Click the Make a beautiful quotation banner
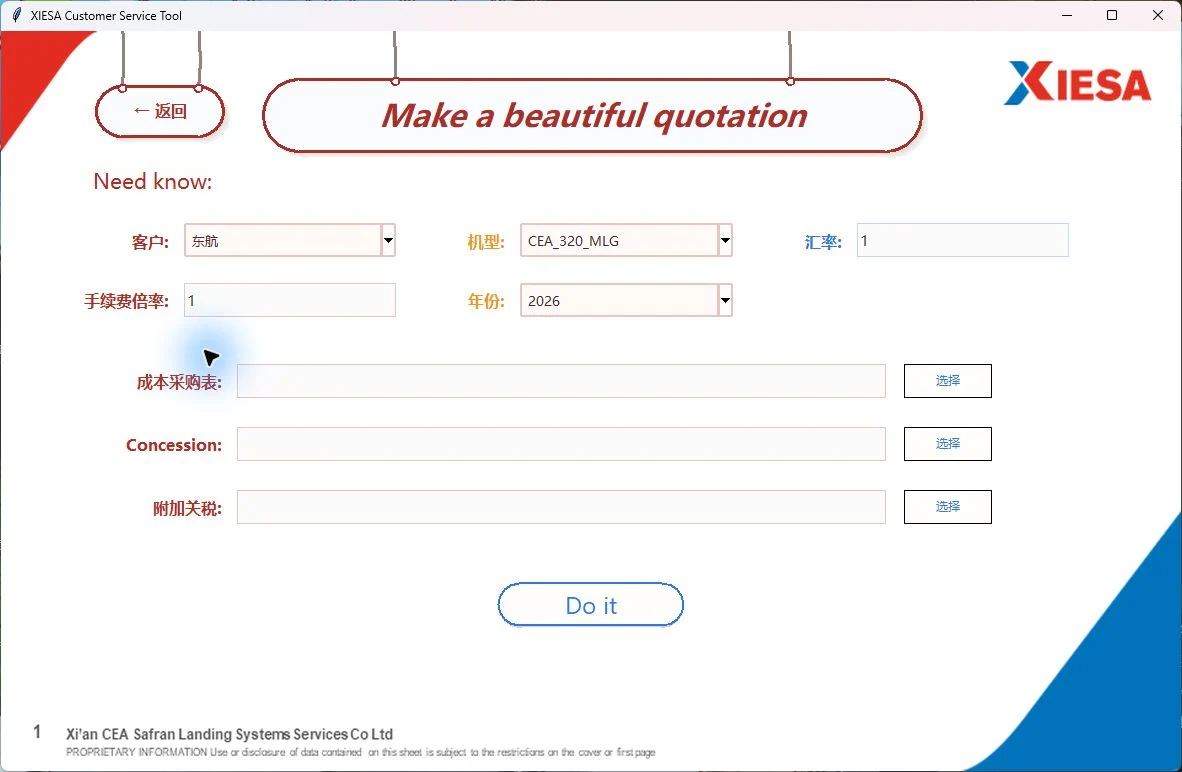This screenshot has width=1182, height=772. pyautogui.click(x=593, y=115)
